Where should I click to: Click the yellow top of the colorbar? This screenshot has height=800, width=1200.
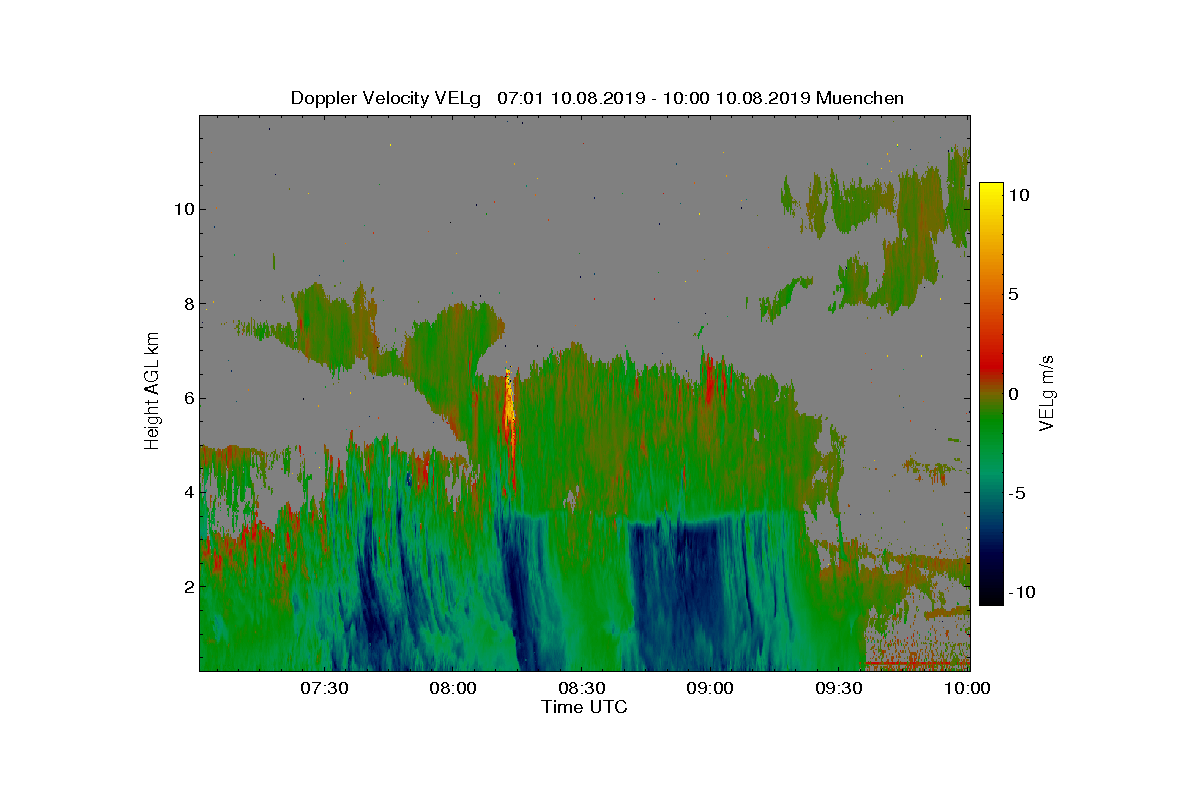coord(990,192)
